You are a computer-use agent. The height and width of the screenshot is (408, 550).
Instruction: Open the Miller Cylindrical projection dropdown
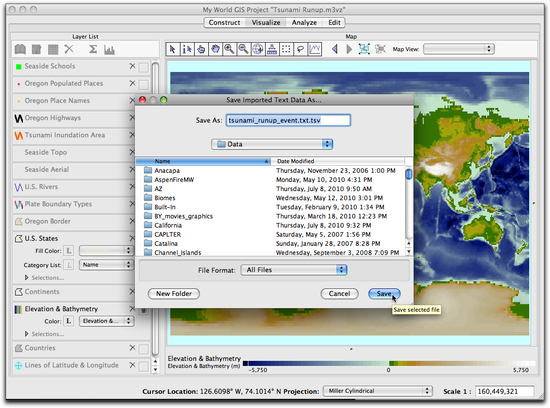click(x=377, y=391)
